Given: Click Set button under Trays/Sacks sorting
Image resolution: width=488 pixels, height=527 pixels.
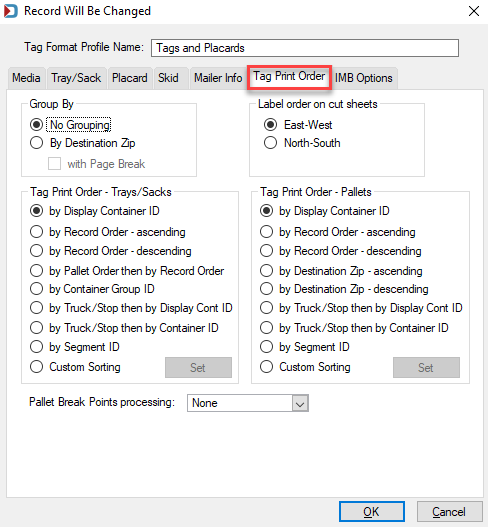Looking at the screenshot, I should (198, 367).
